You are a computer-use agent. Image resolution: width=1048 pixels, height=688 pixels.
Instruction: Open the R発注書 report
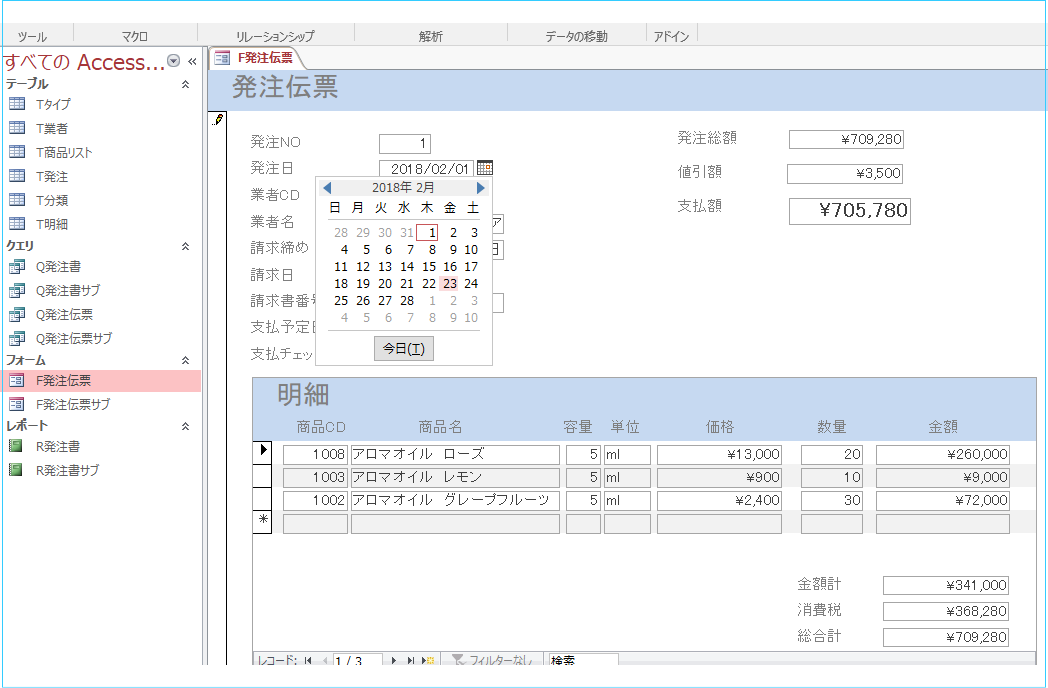tap(58, 446)
